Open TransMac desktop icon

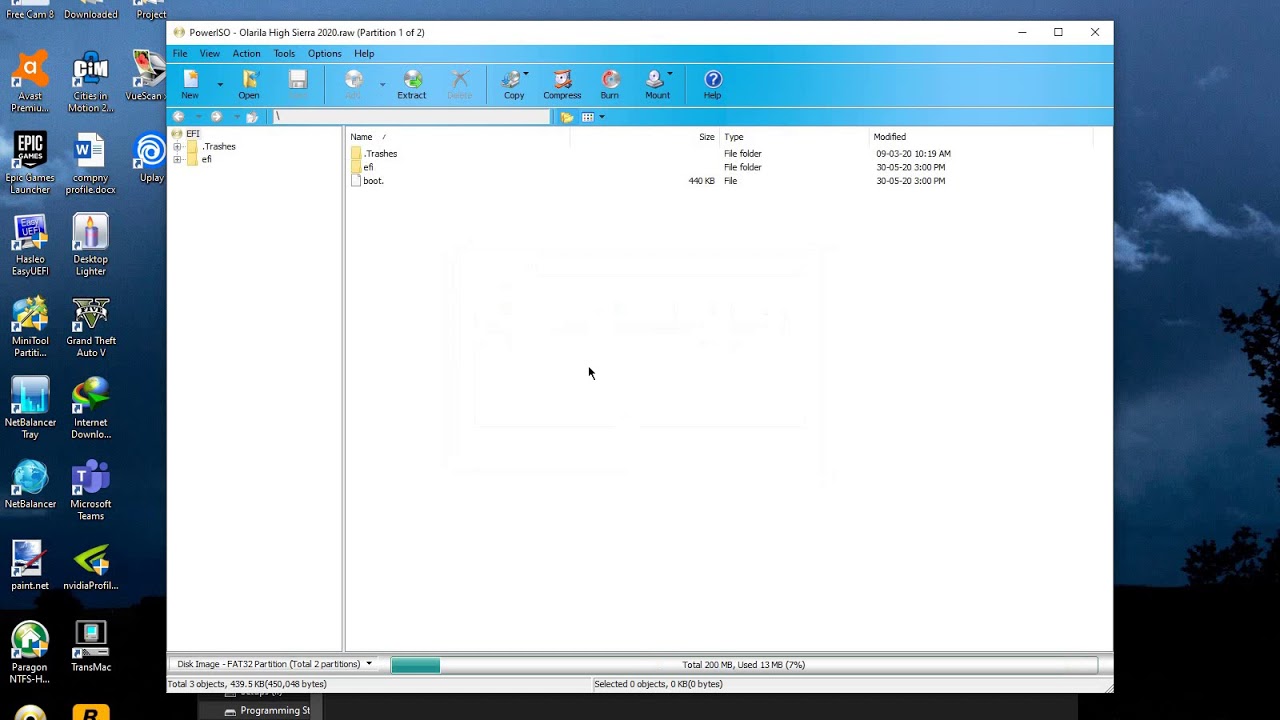91,648
